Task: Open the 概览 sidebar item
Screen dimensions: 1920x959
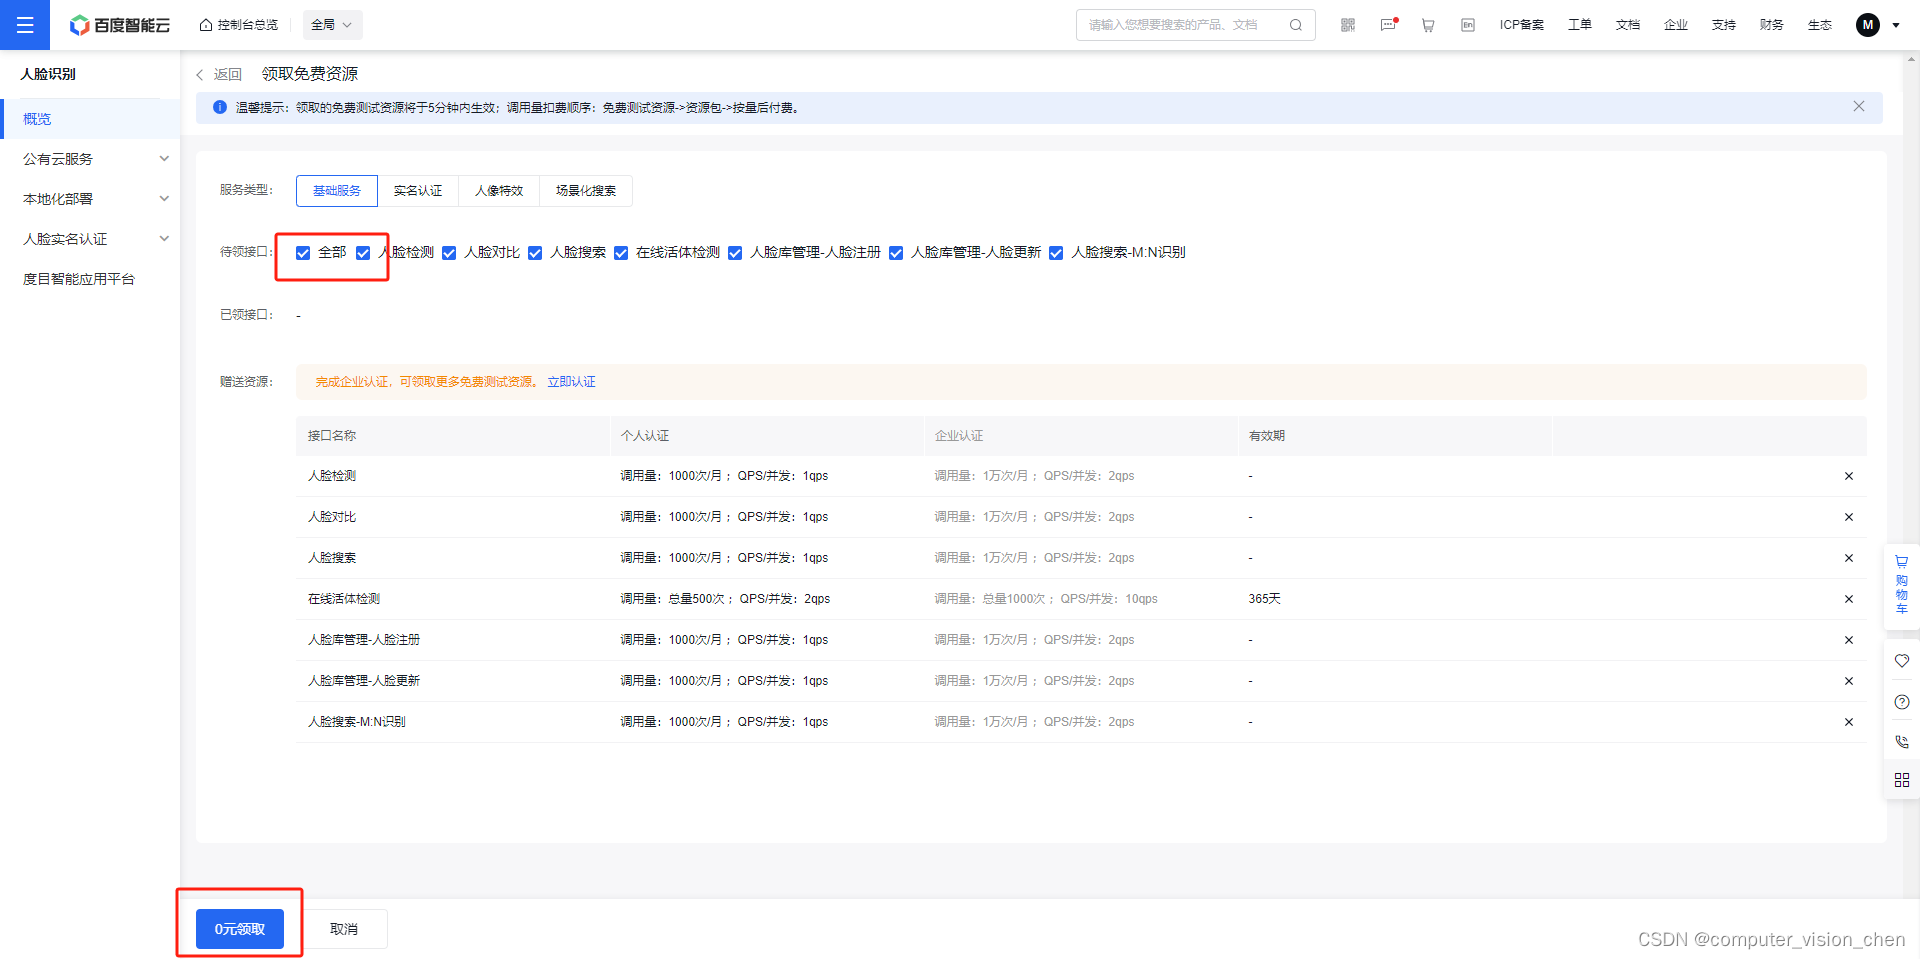Action: tap(90, 119)
